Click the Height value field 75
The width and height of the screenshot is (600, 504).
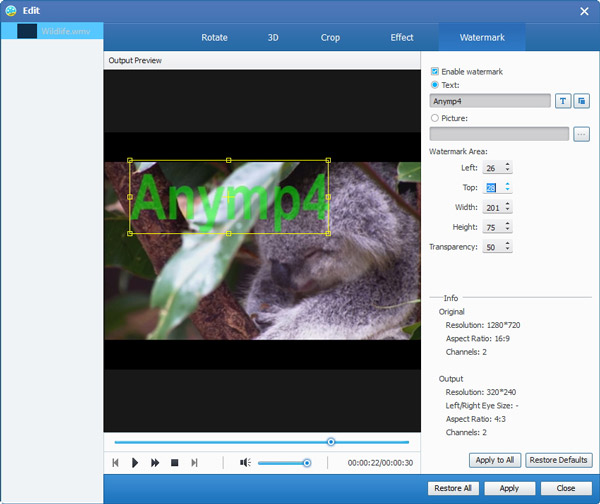pos(492,227)
